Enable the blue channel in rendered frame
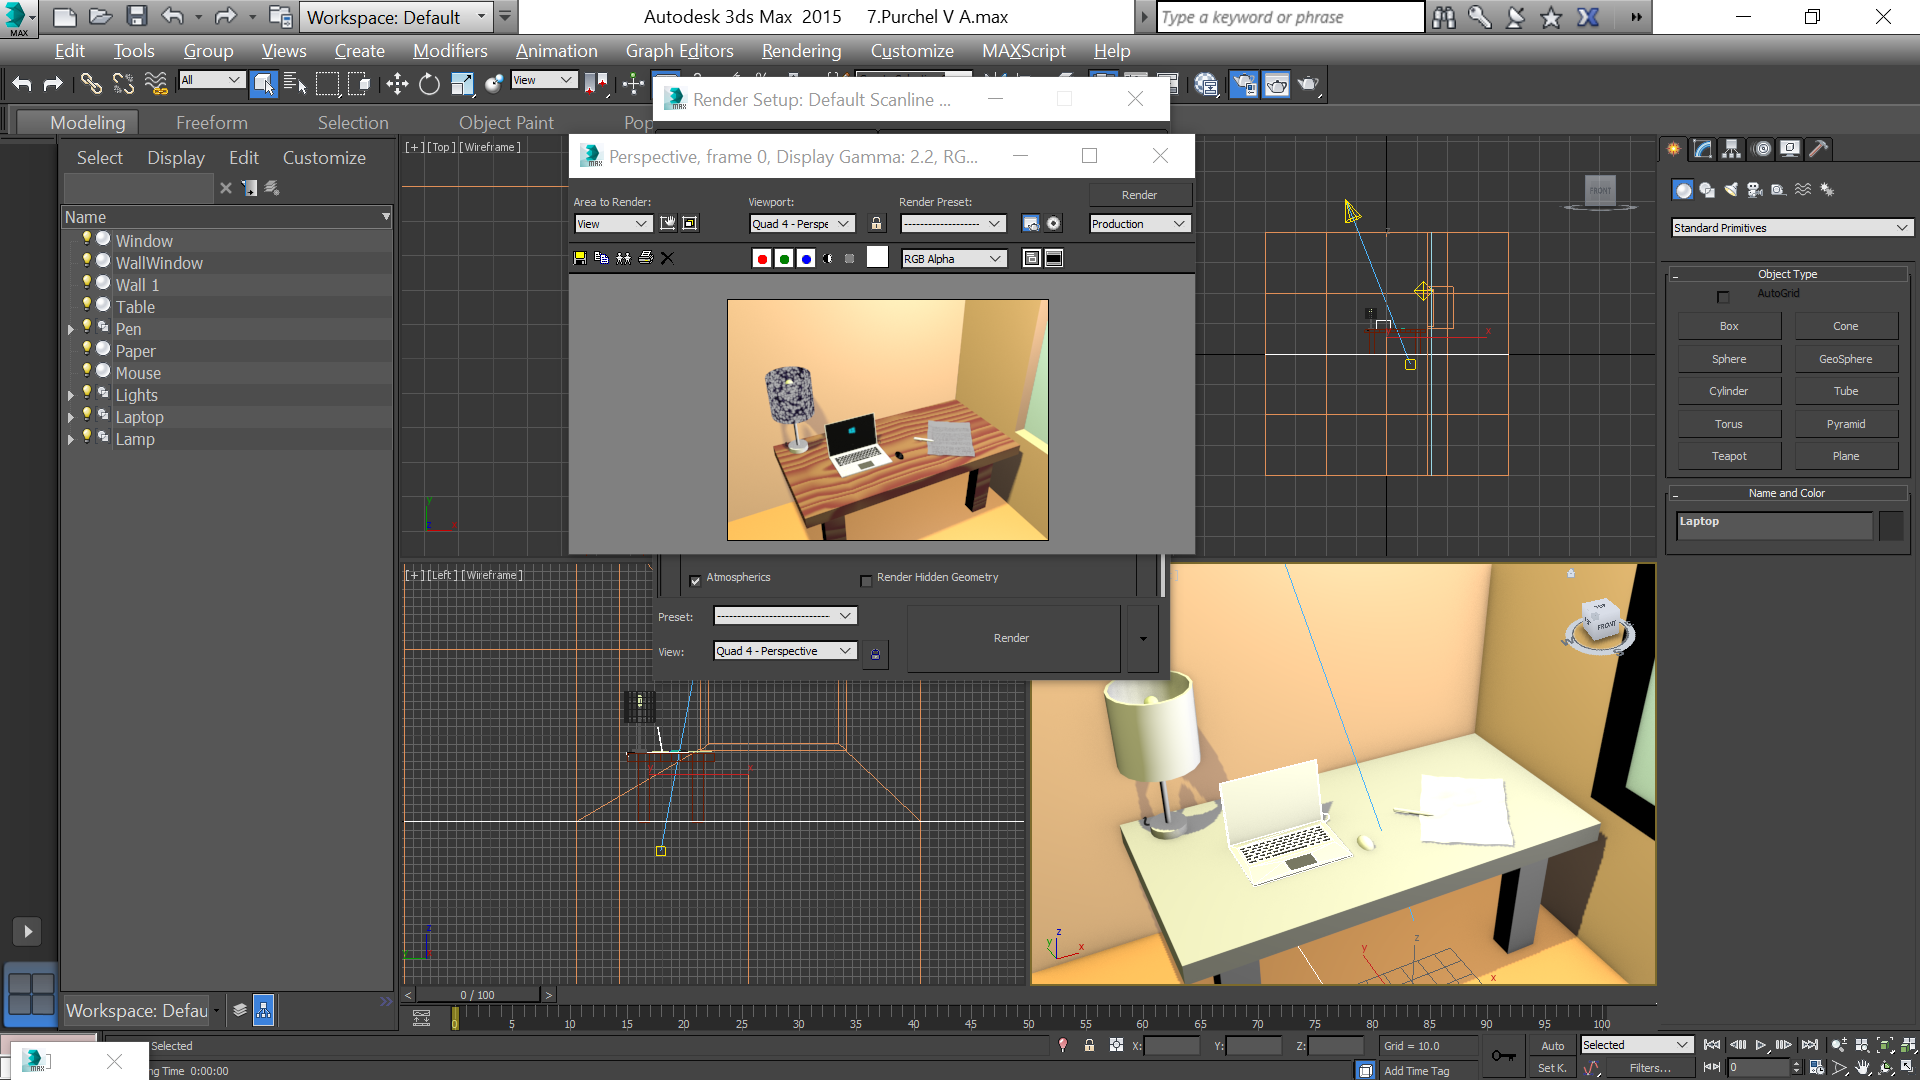1920x1080 pixels. pyautogui.click(x=806, y=258)
